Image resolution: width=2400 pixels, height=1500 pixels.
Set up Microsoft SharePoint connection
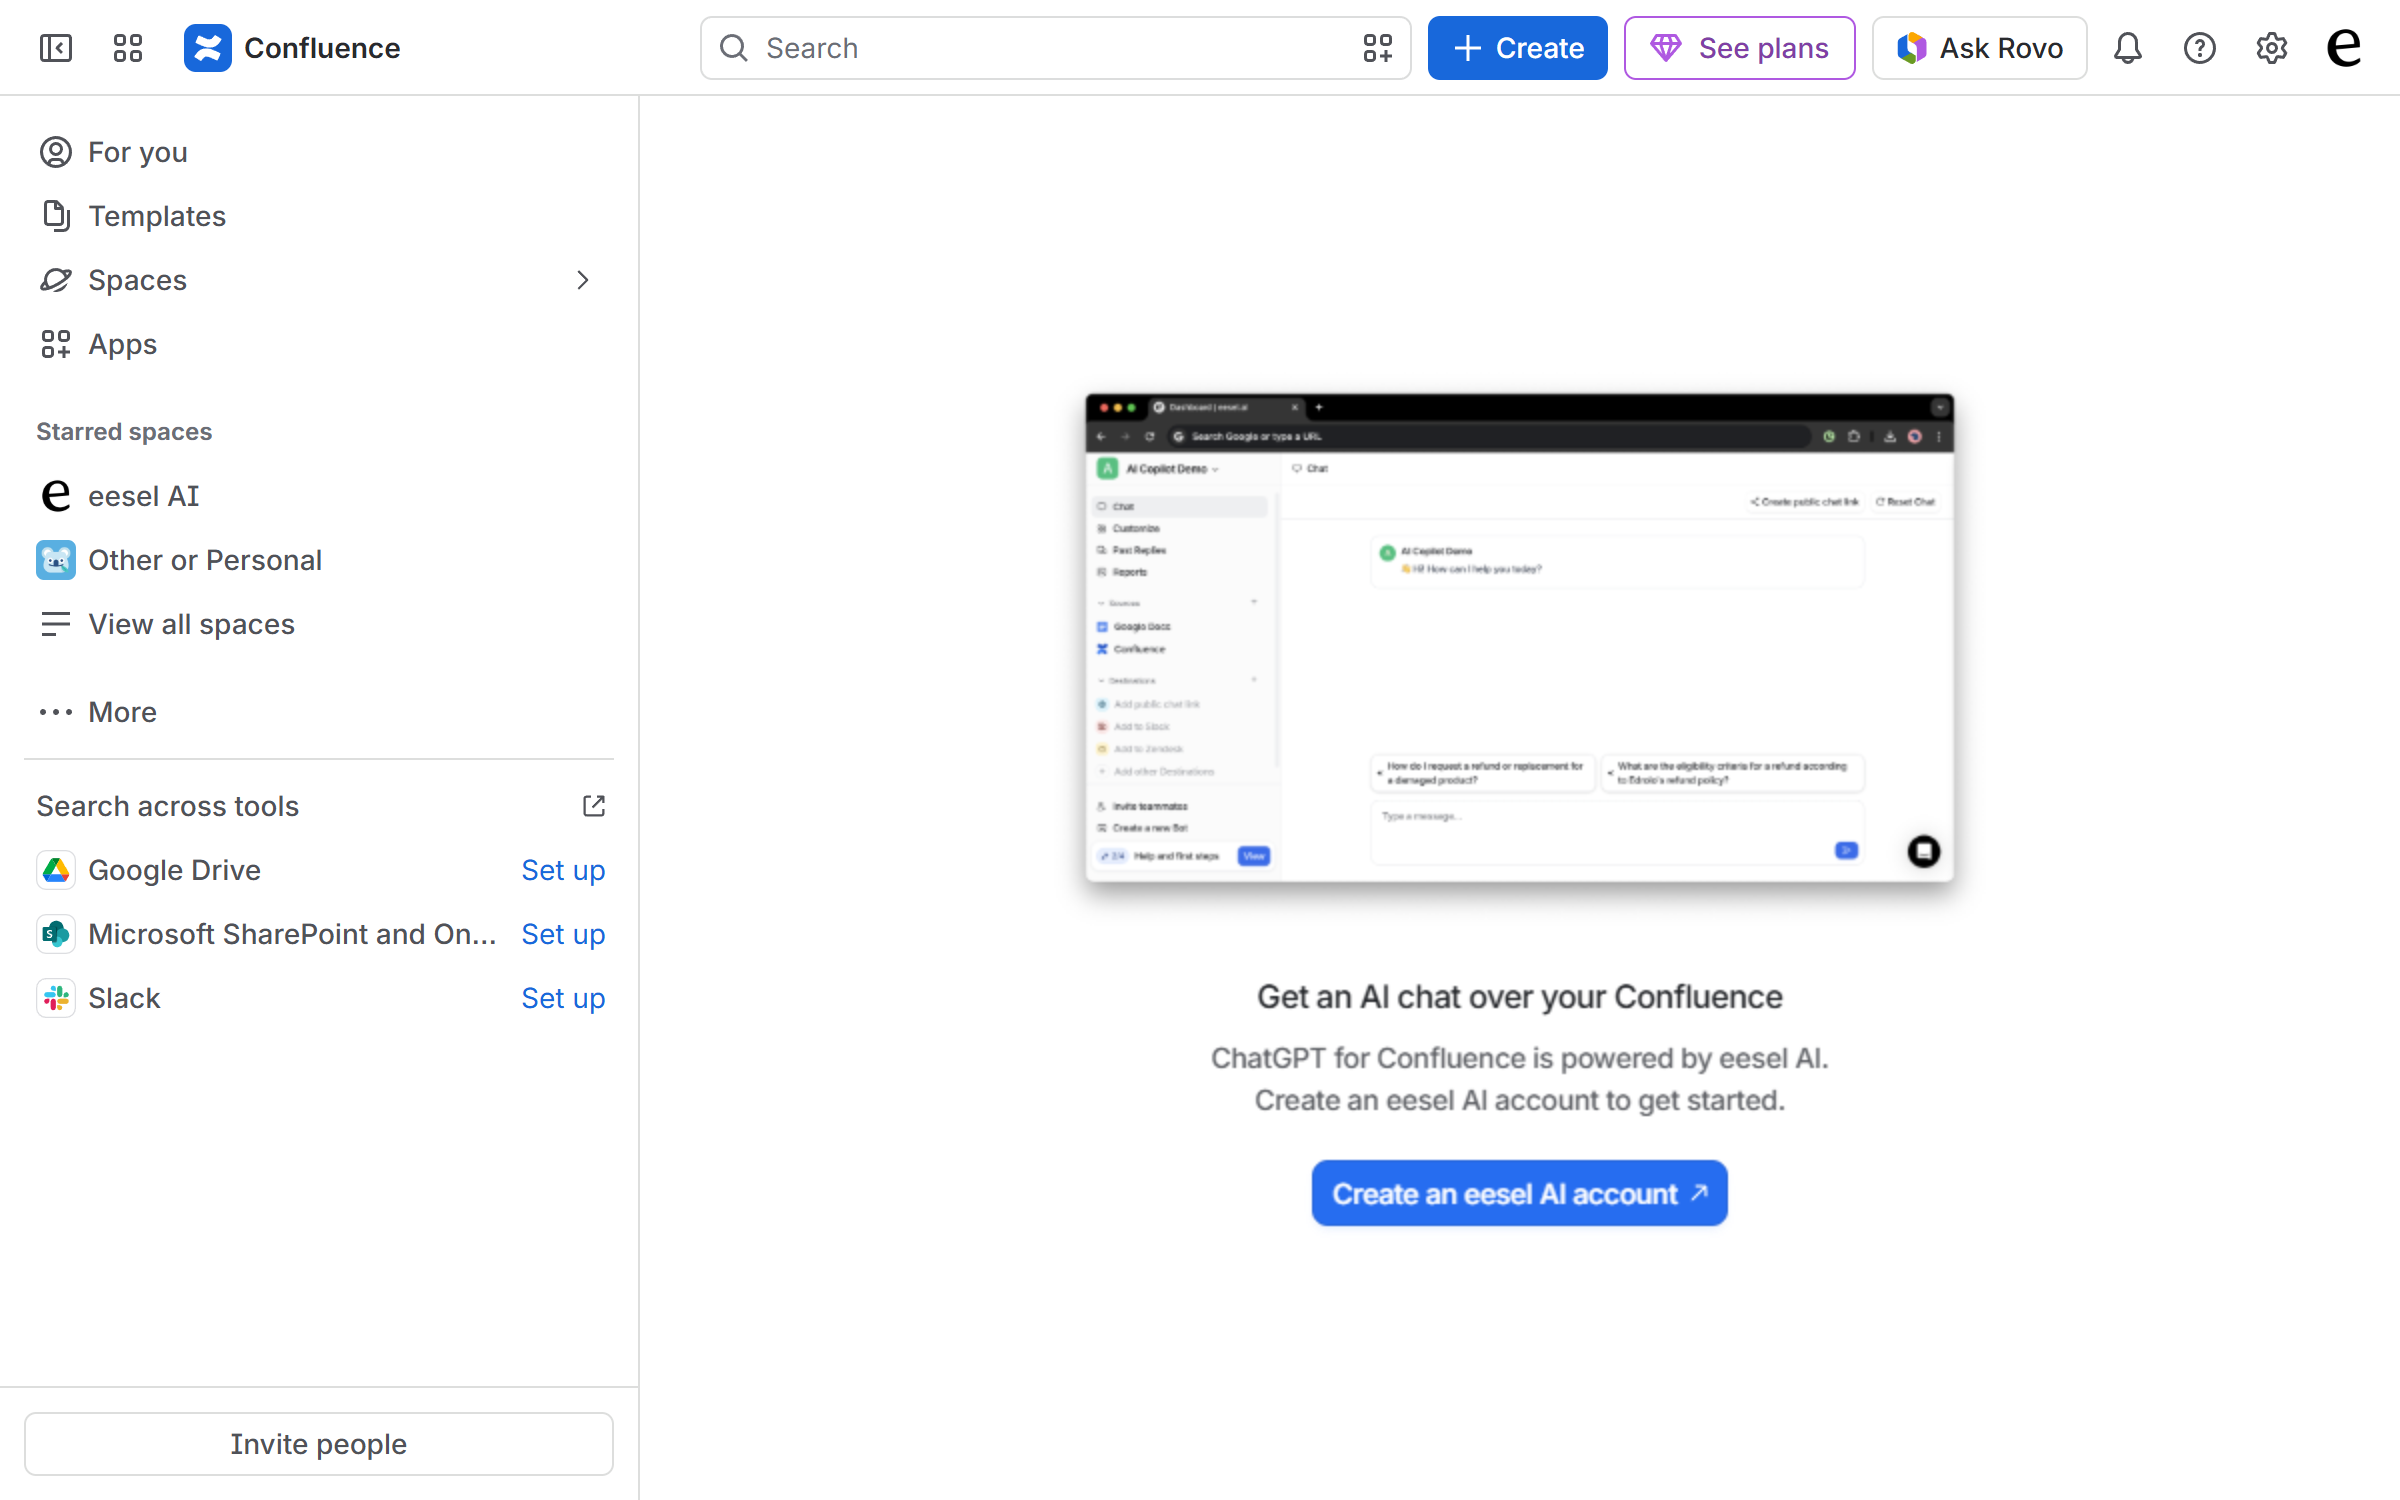pyautogui.click(x=563, y=934)
